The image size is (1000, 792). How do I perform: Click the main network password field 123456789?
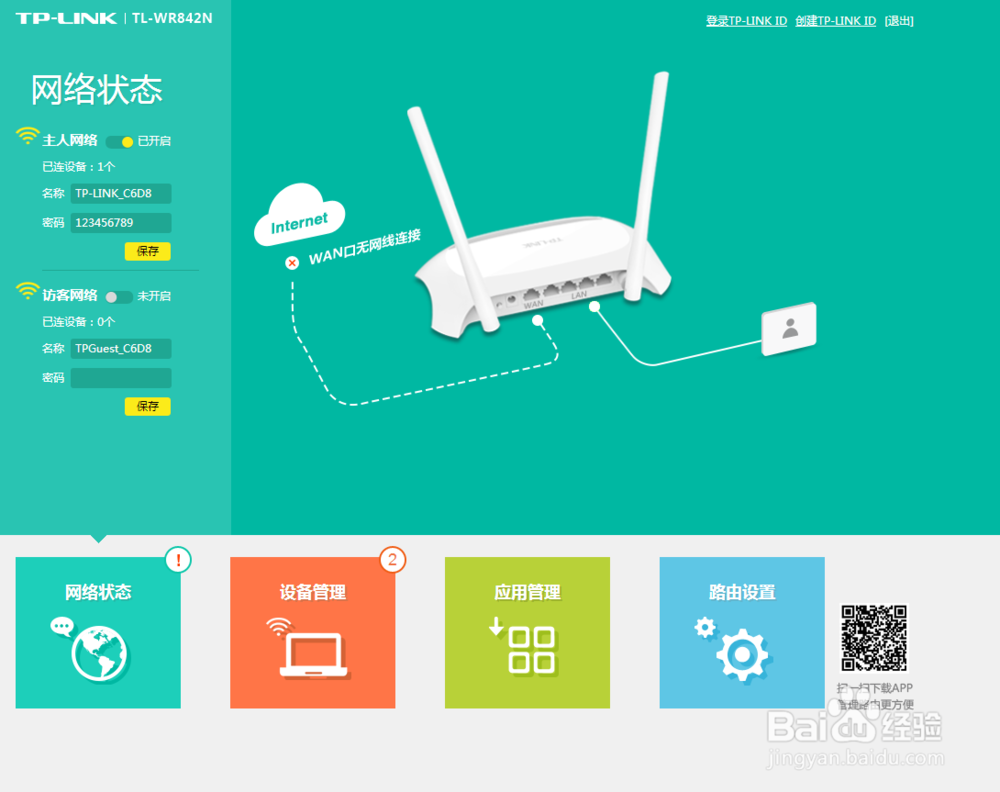pyautogui.click(x=121, y=223)
